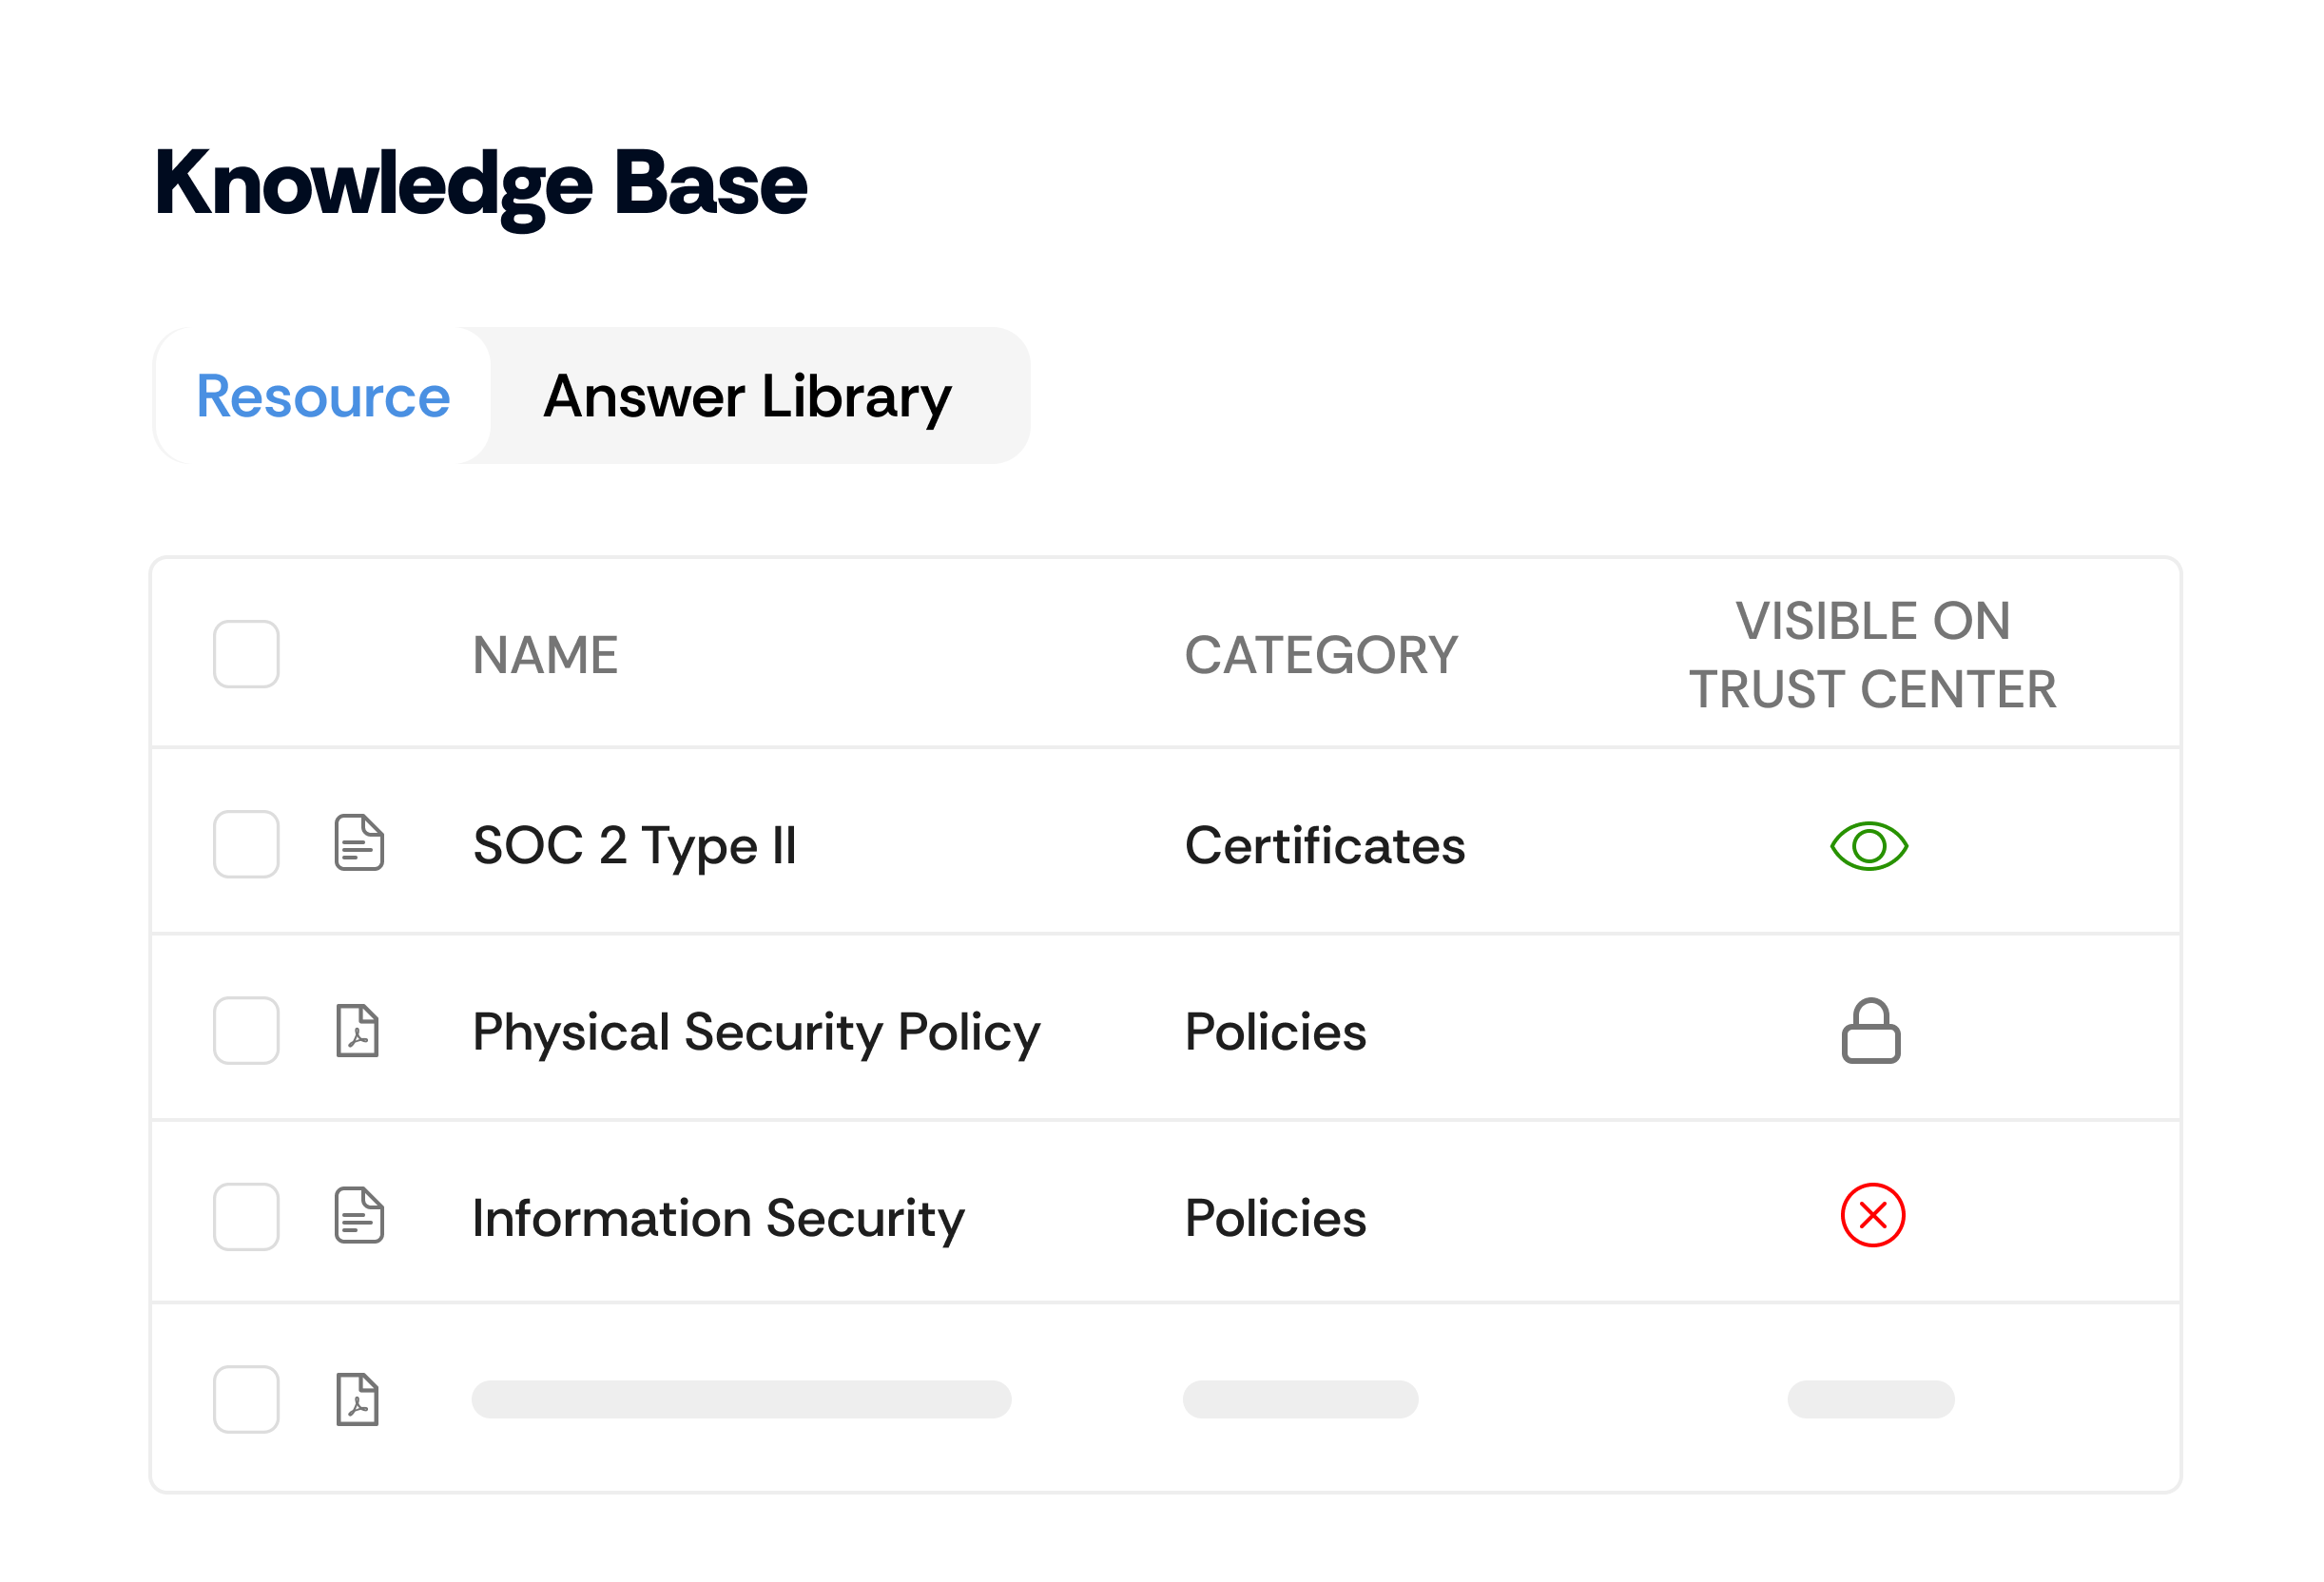
Task: Open the SOC 2 Type II resource
Action: tap(634, 846)
